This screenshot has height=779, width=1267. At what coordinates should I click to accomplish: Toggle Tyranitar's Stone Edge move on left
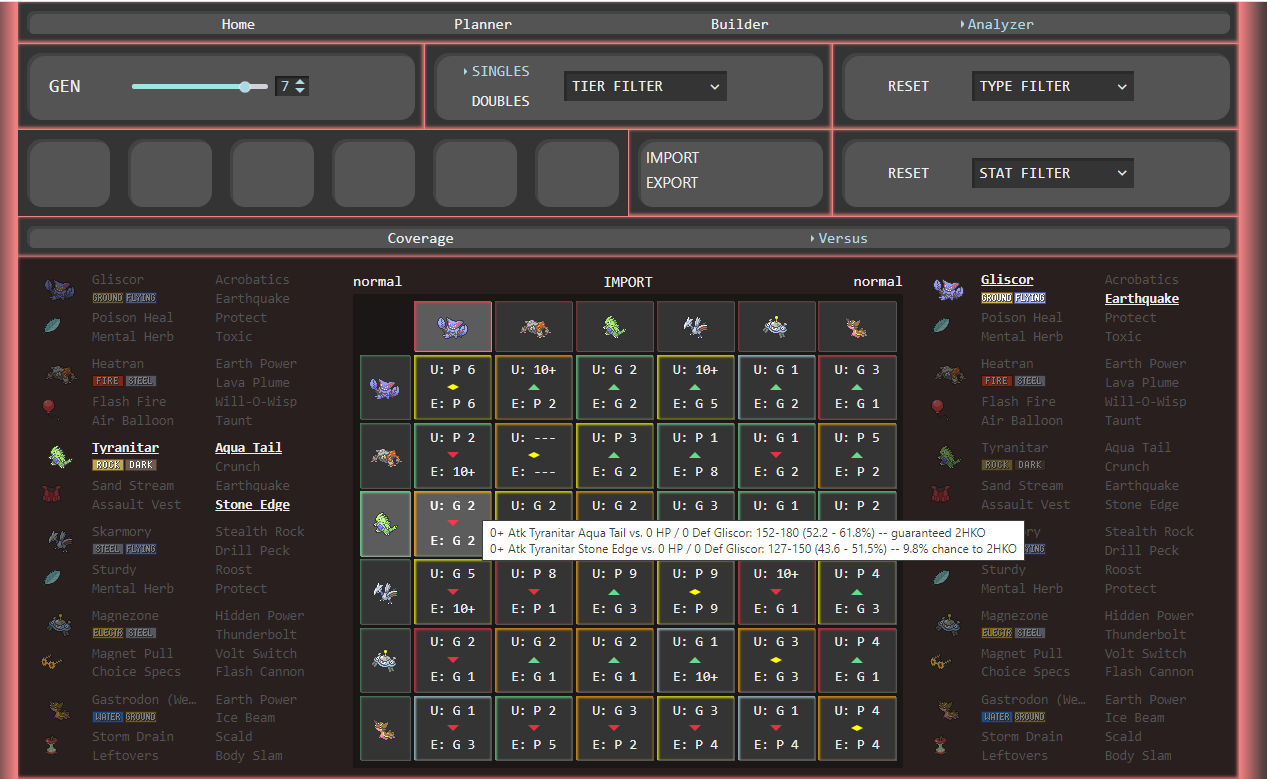pyautogui.click(x=252, y=505)
